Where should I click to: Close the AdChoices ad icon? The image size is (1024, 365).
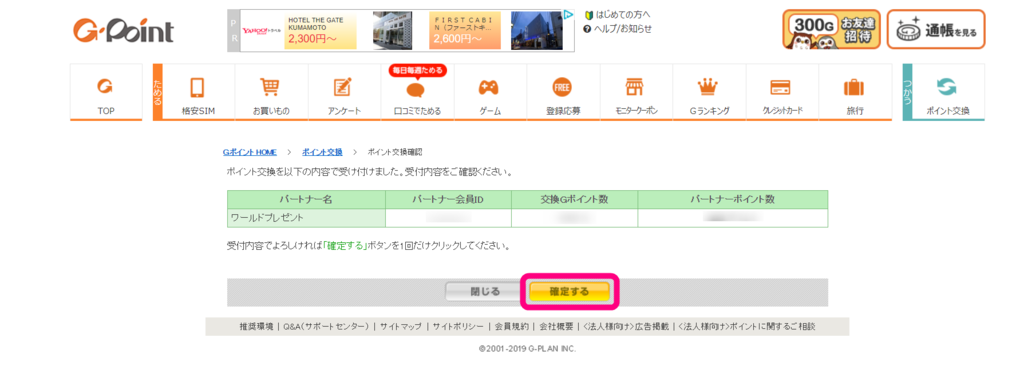568,14
